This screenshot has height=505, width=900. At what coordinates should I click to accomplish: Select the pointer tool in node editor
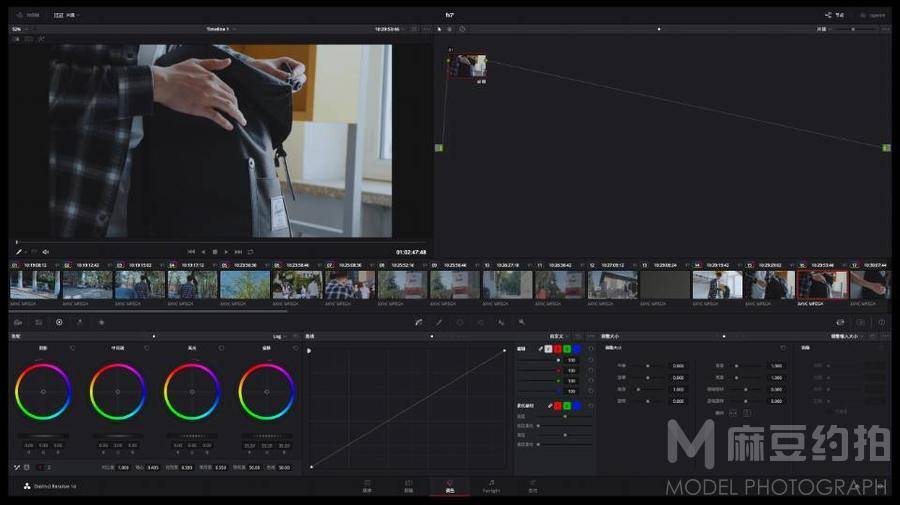[440, 29]
